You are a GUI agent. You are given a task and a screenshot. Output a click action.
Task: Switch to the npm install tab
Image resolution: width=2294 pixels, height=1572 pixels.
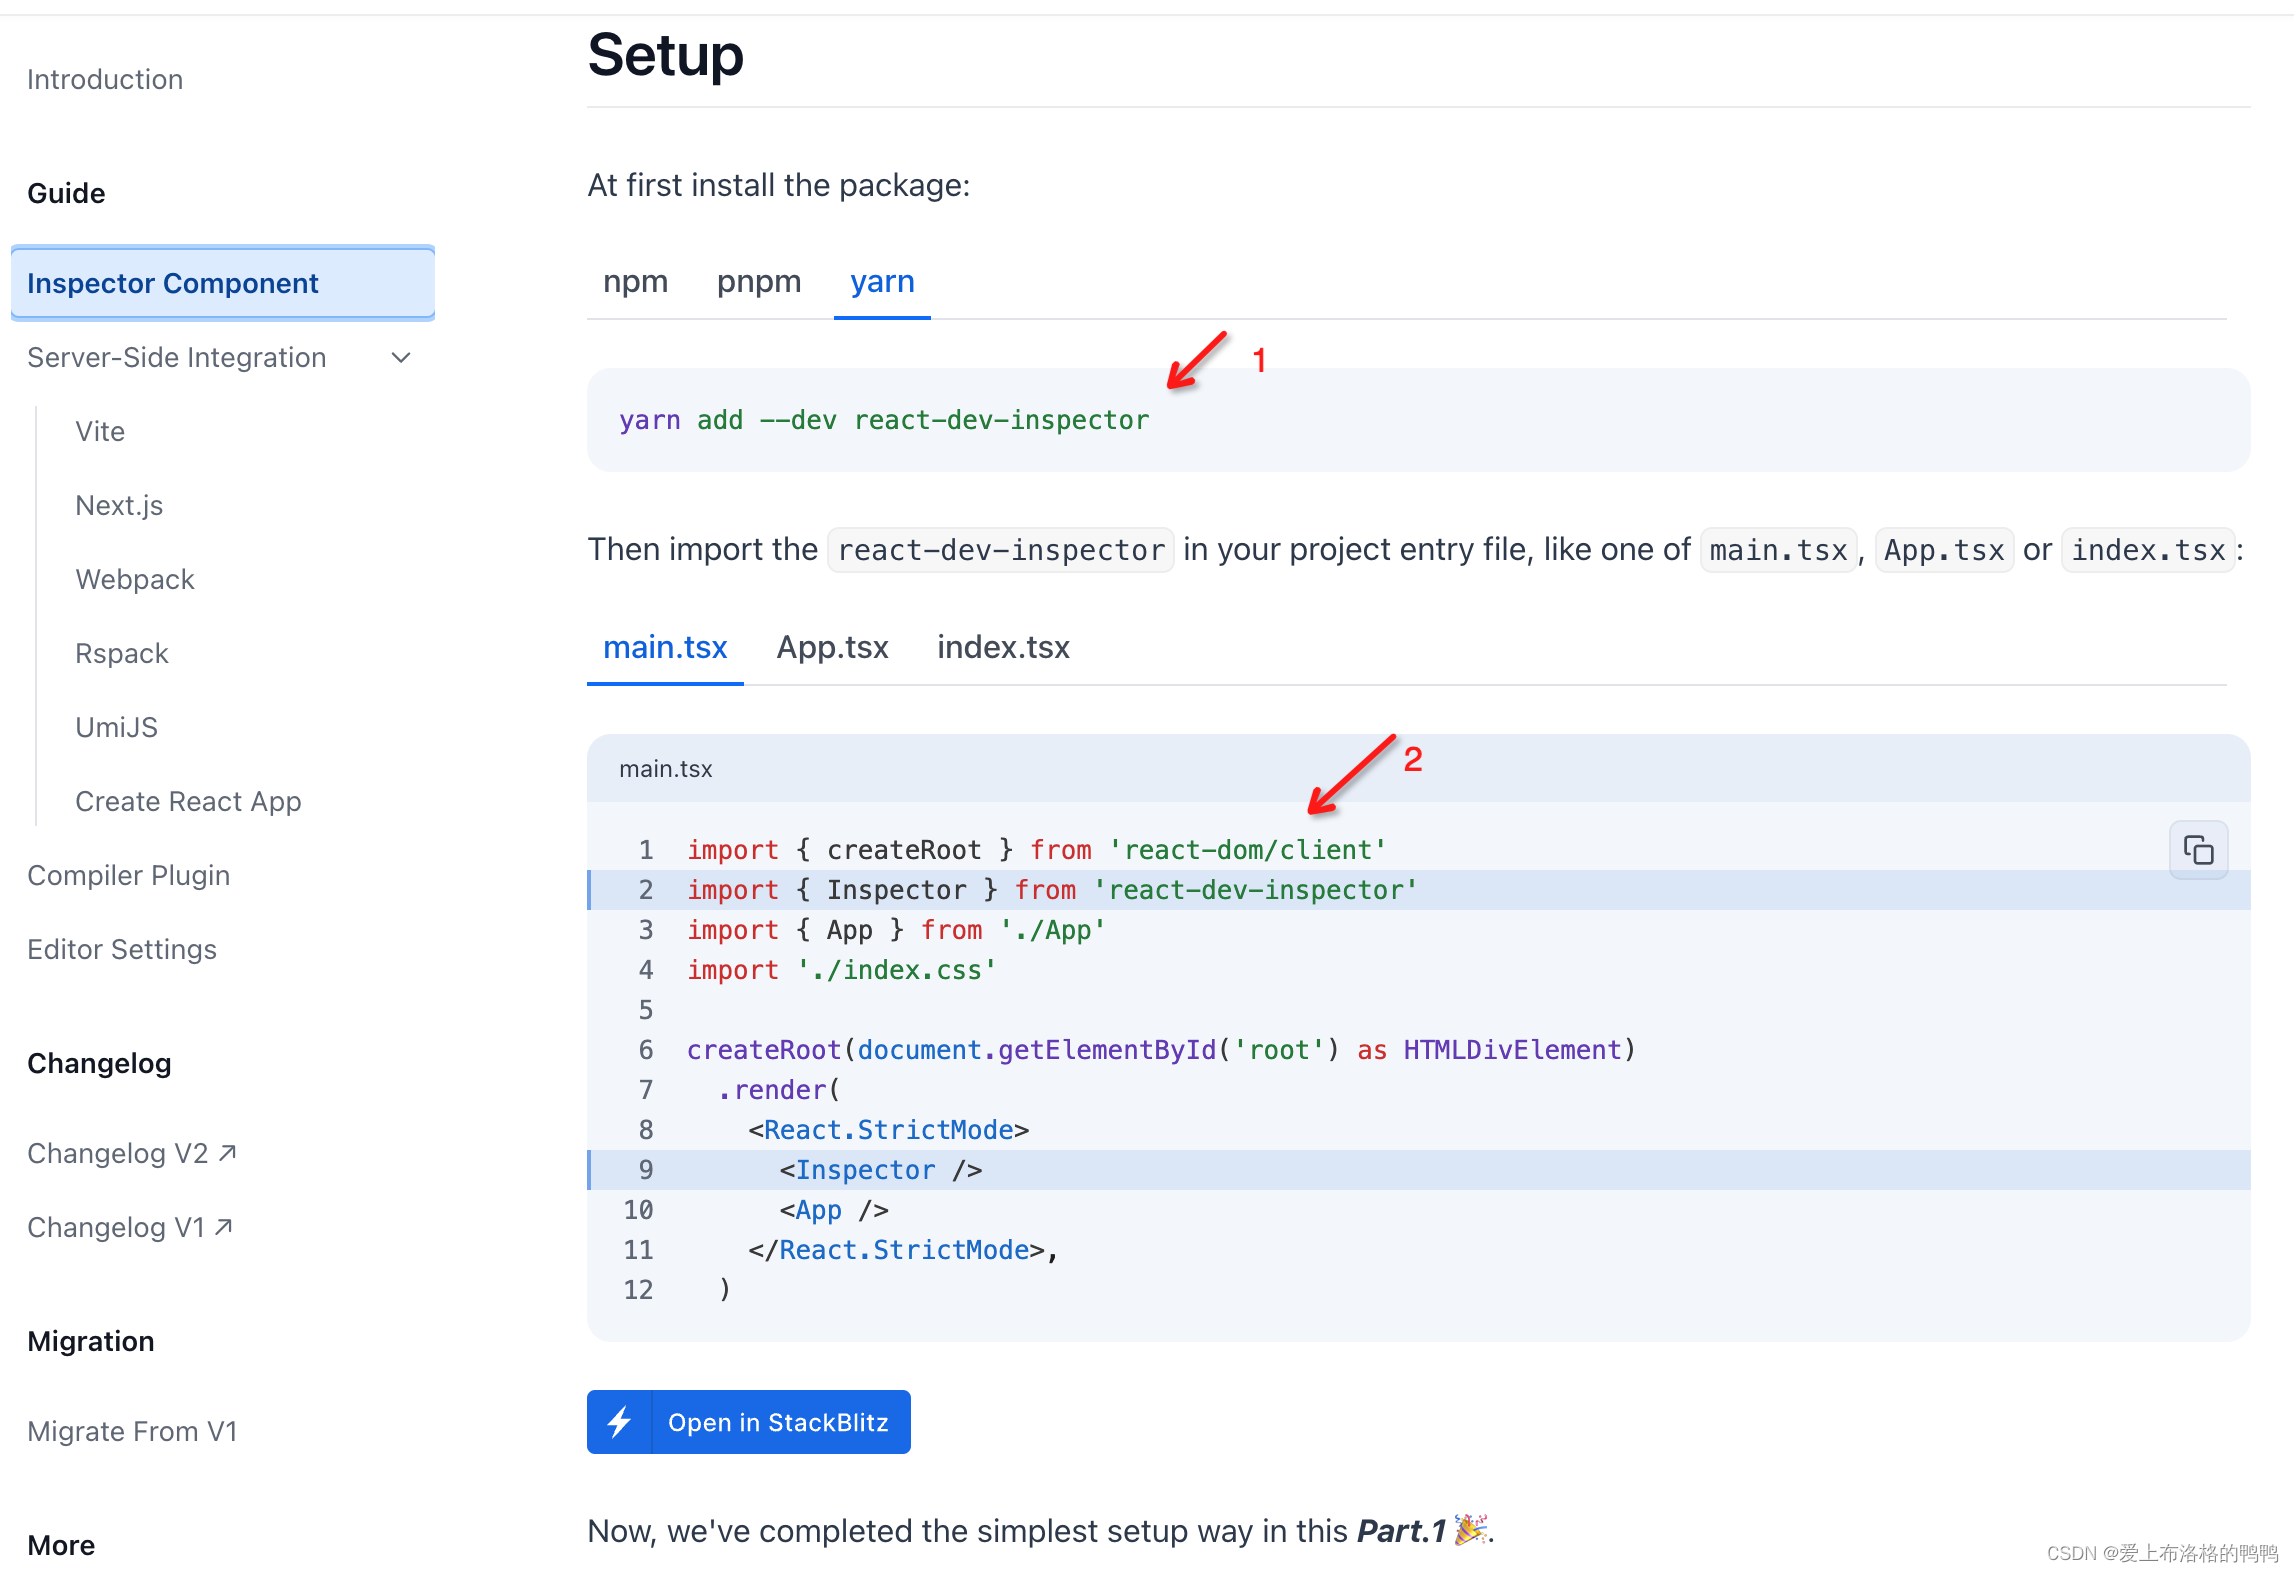[x=635, y=282]
